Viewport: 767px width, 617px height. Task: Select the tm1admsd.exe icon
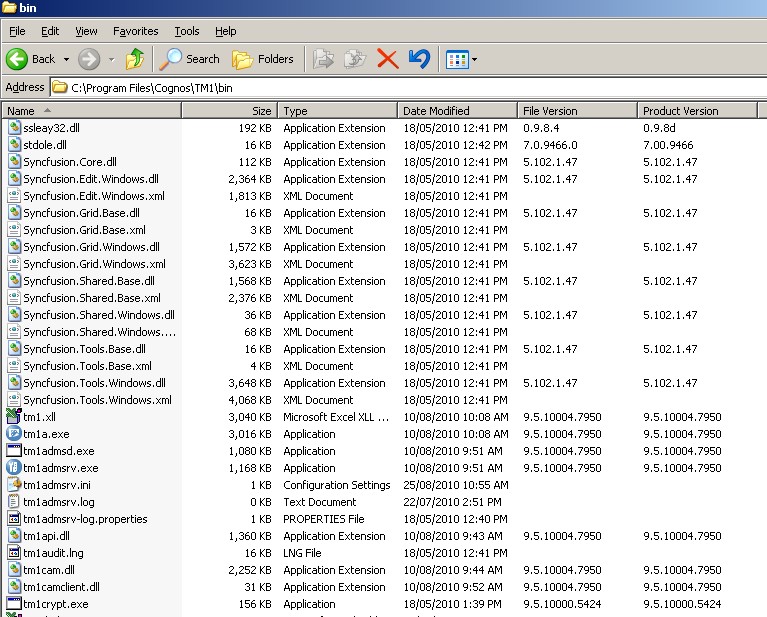tap(14, 451)
